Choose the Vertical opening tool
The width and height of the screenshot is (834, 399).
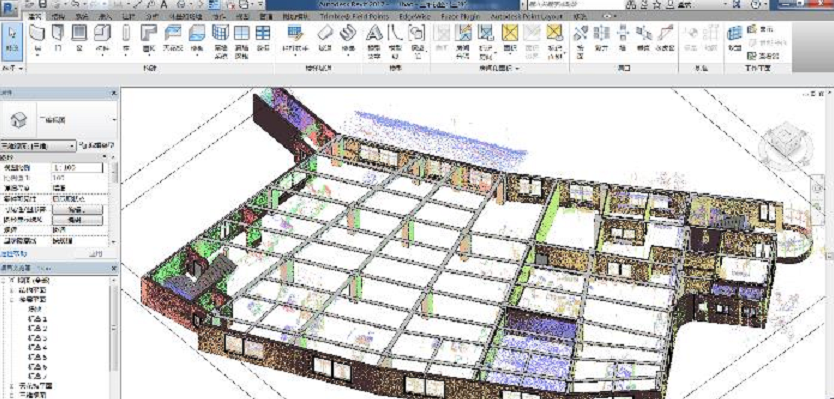click(x=643, y=38)
